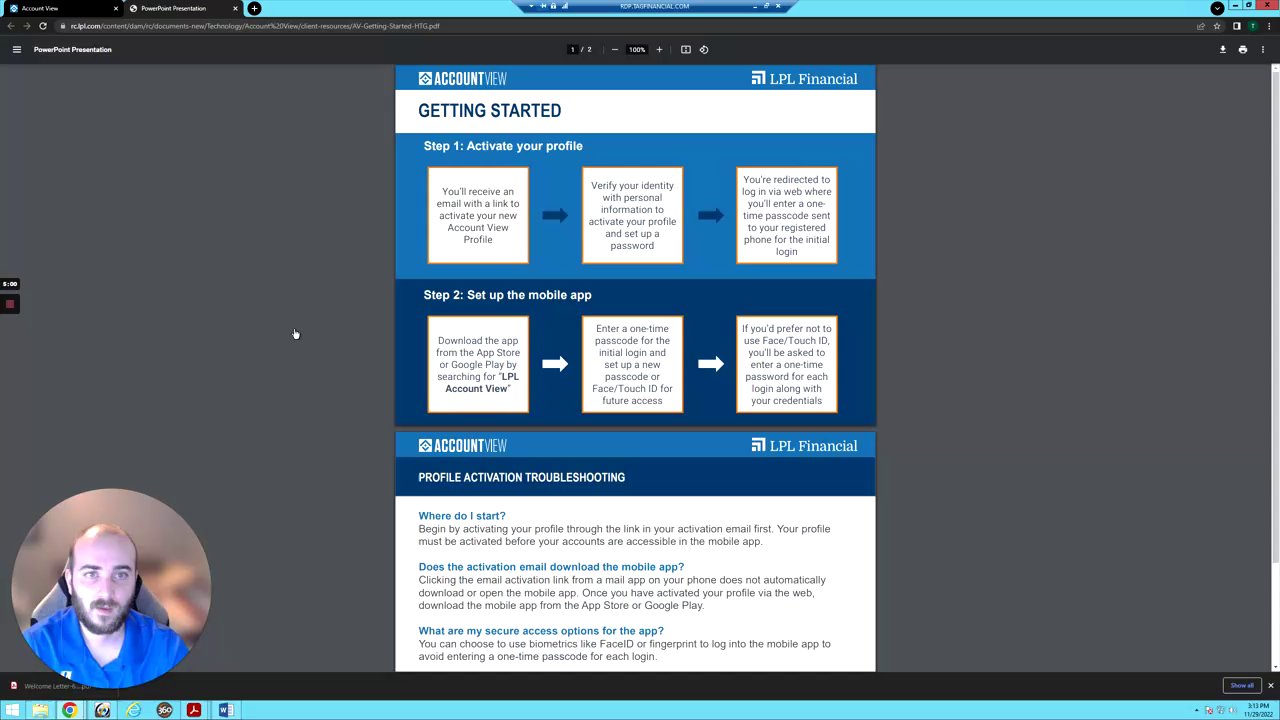Close the PowerPoint Presentation tab
Screen dimensions: 1280x720
(235, 8)
